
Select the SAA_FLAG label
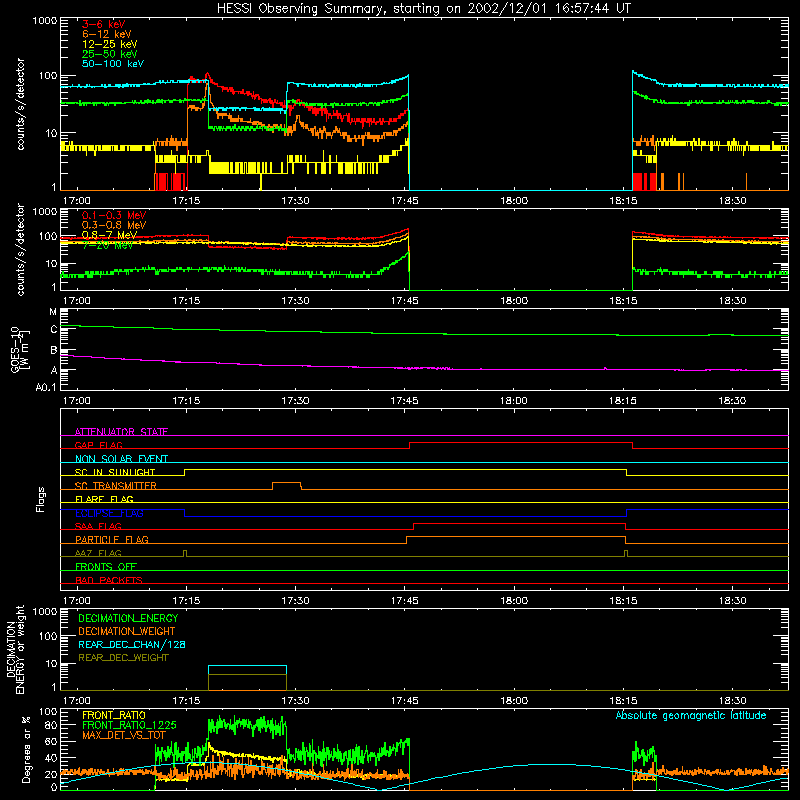pos(98,526)
